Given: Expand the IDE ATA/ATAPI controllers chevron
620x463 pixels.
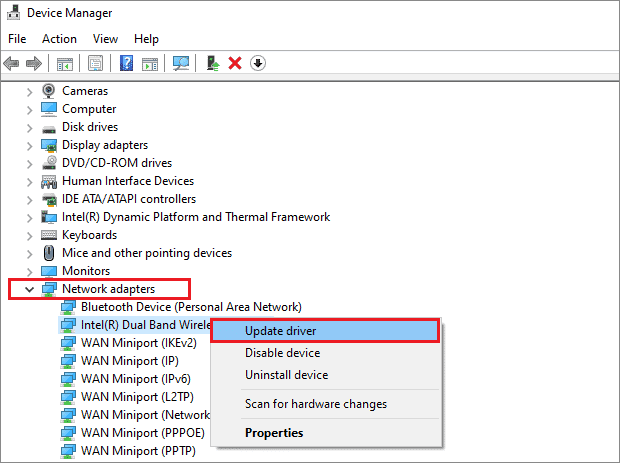Looking at the screenshot, I should tap(29, 200).
